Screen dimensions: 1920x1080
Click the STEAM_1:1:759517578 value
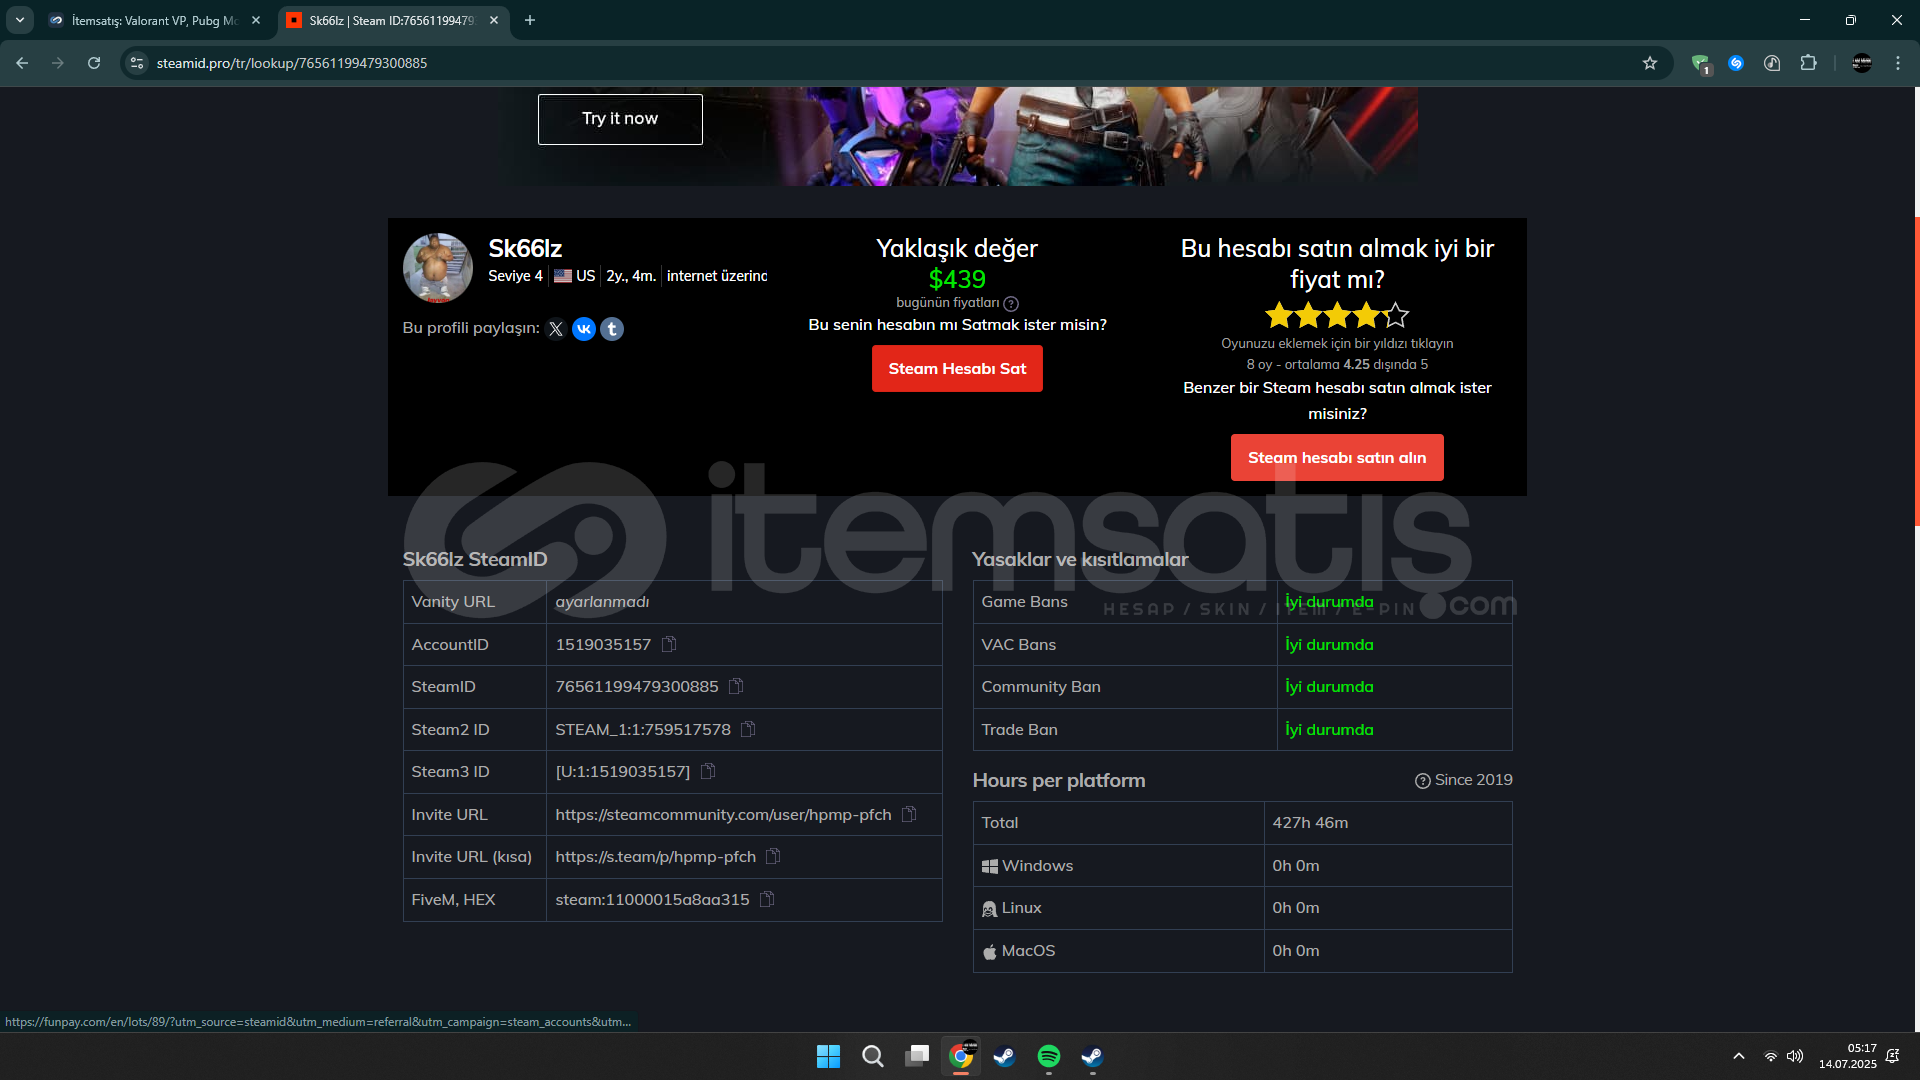[643, 729]
